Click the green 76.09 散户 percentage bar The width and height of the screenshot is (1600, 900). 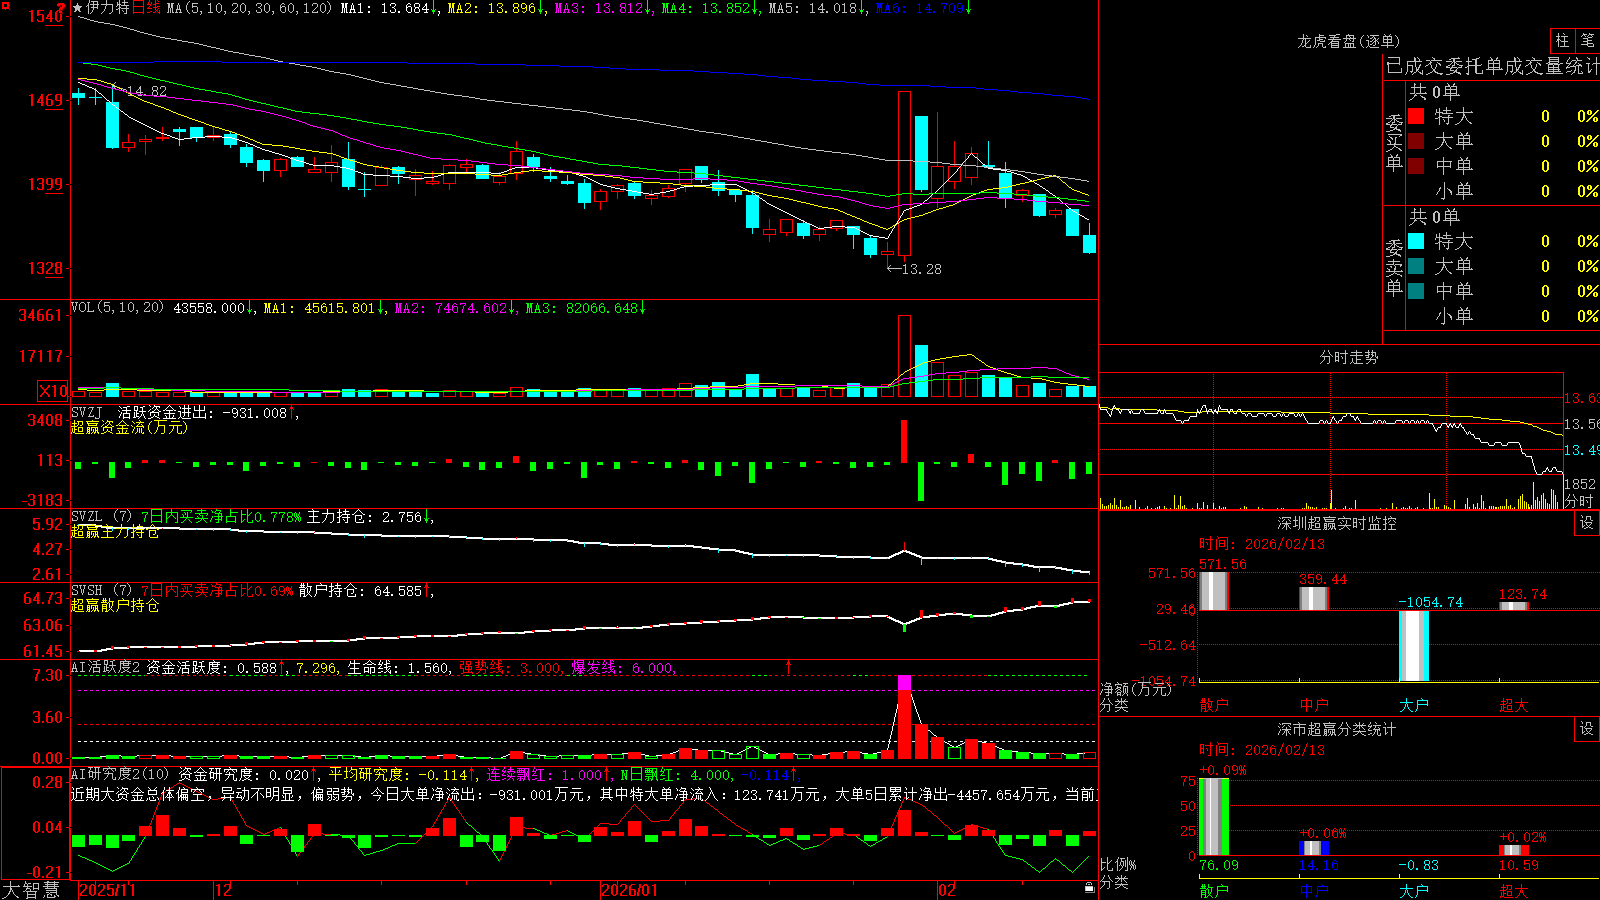1213,816
